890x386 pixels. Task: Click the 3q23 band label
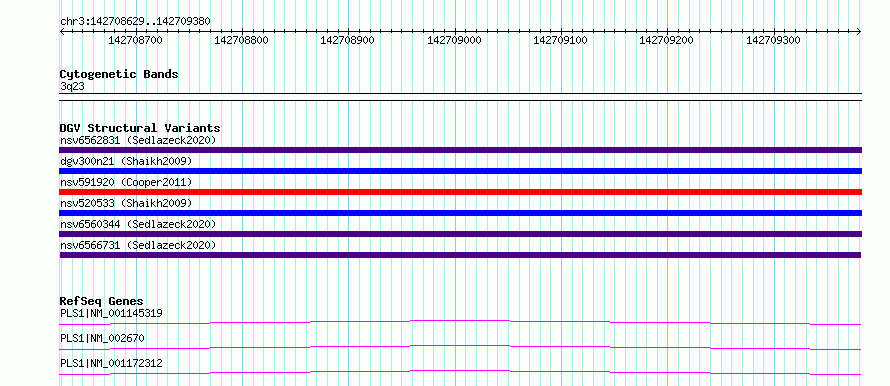coord(72,87)
